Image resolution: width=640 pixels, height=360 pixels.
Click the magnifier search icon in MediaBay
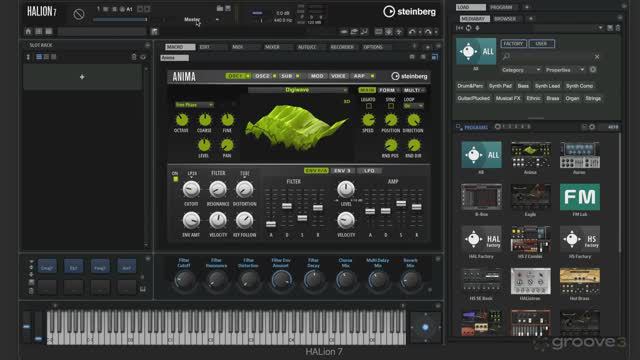click(x=506, y=56)
